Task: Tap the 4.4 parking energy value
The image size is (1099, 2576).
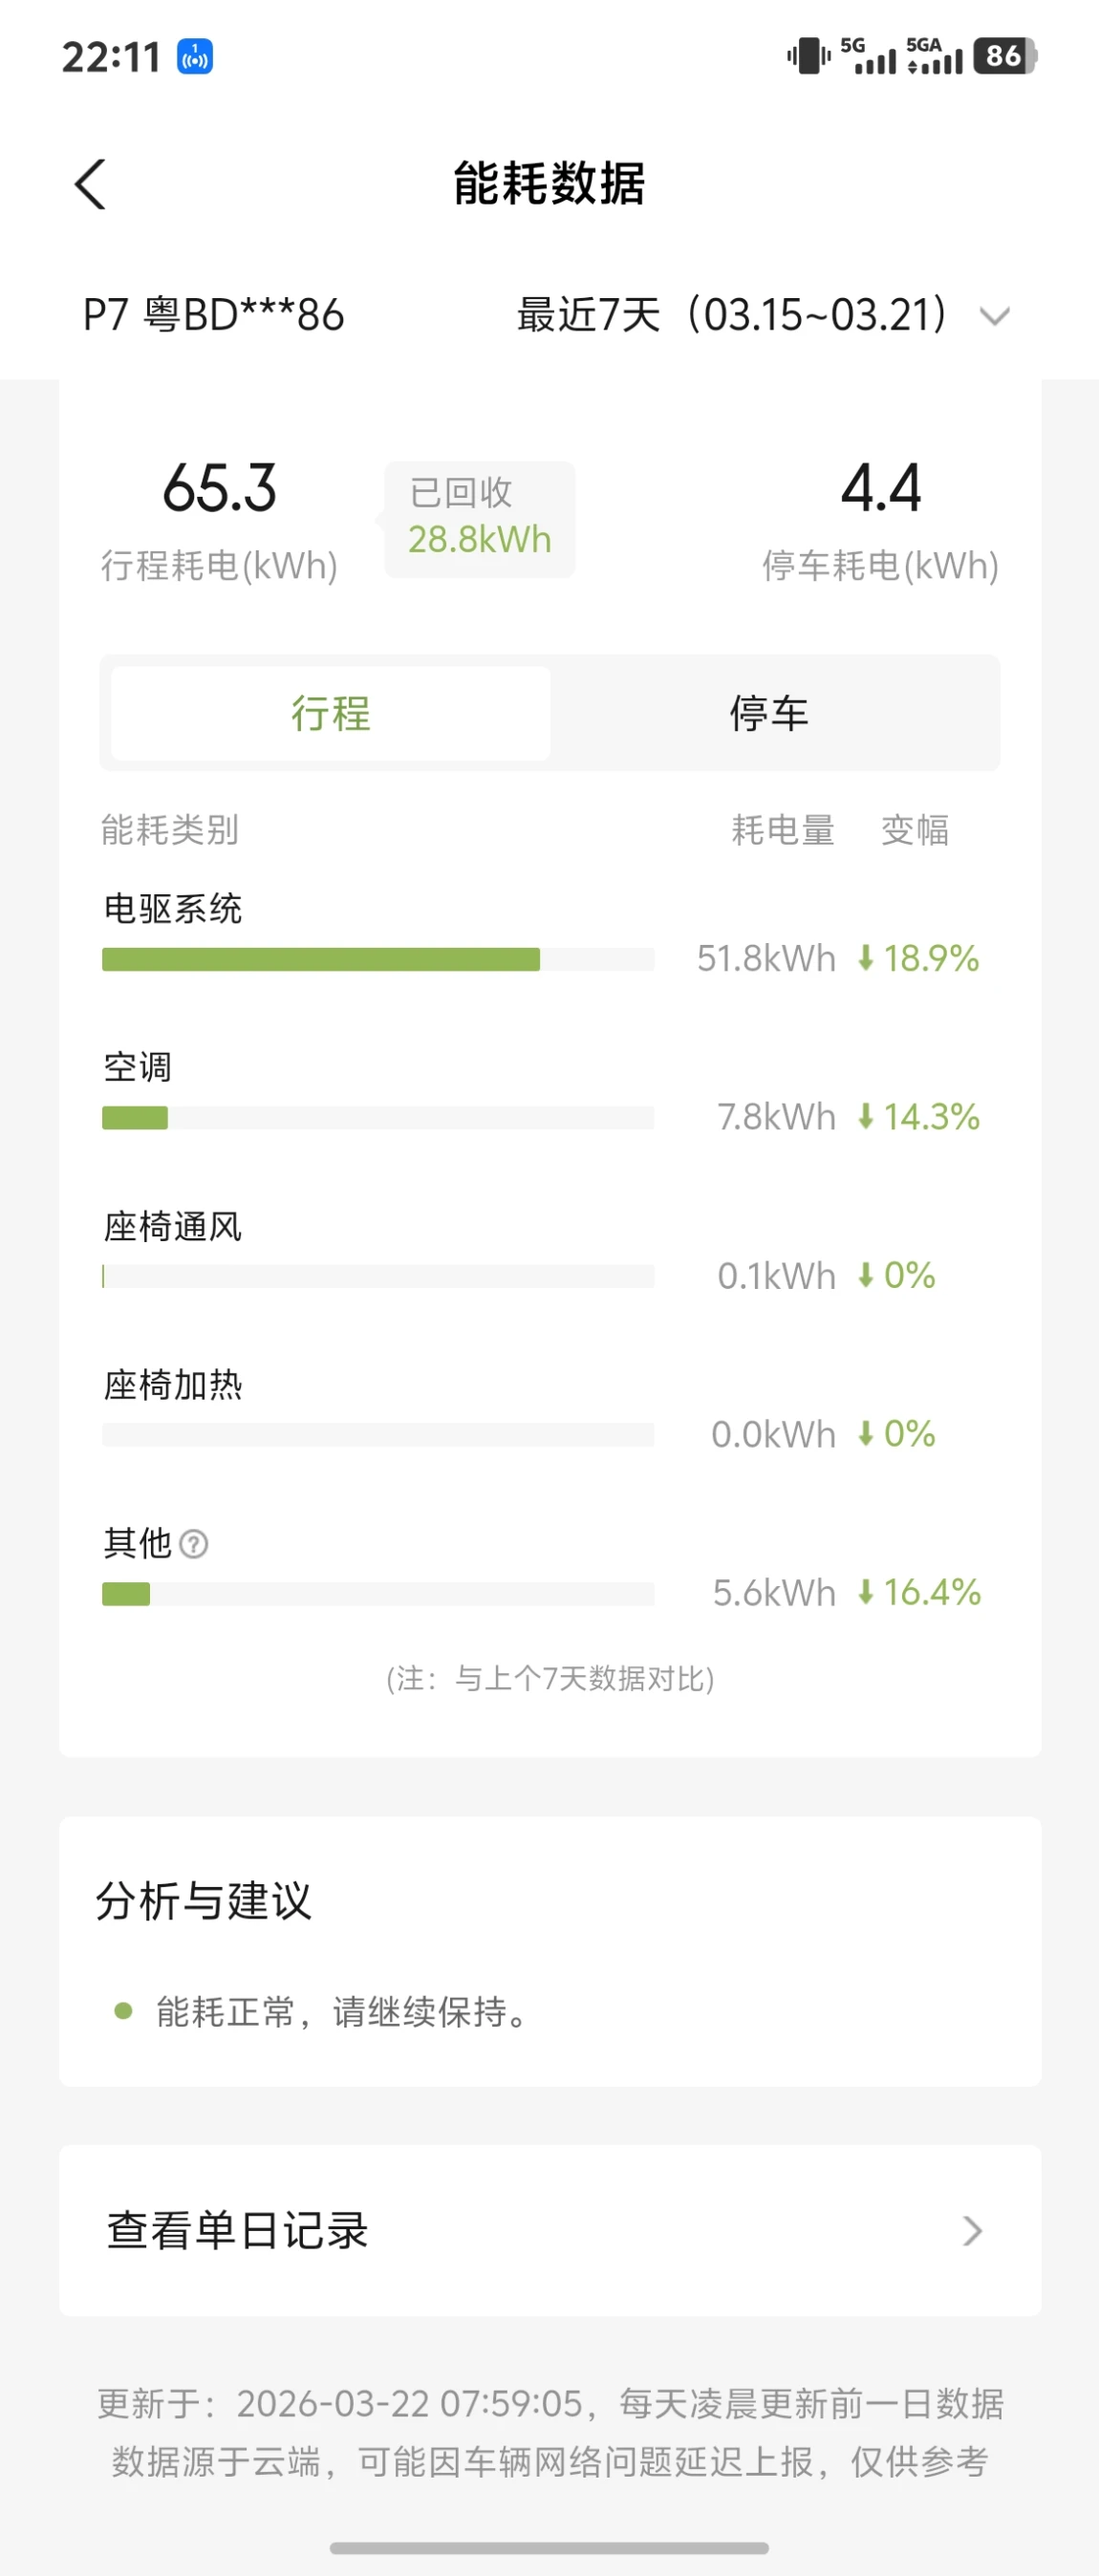Action: (x=880, y=488)
